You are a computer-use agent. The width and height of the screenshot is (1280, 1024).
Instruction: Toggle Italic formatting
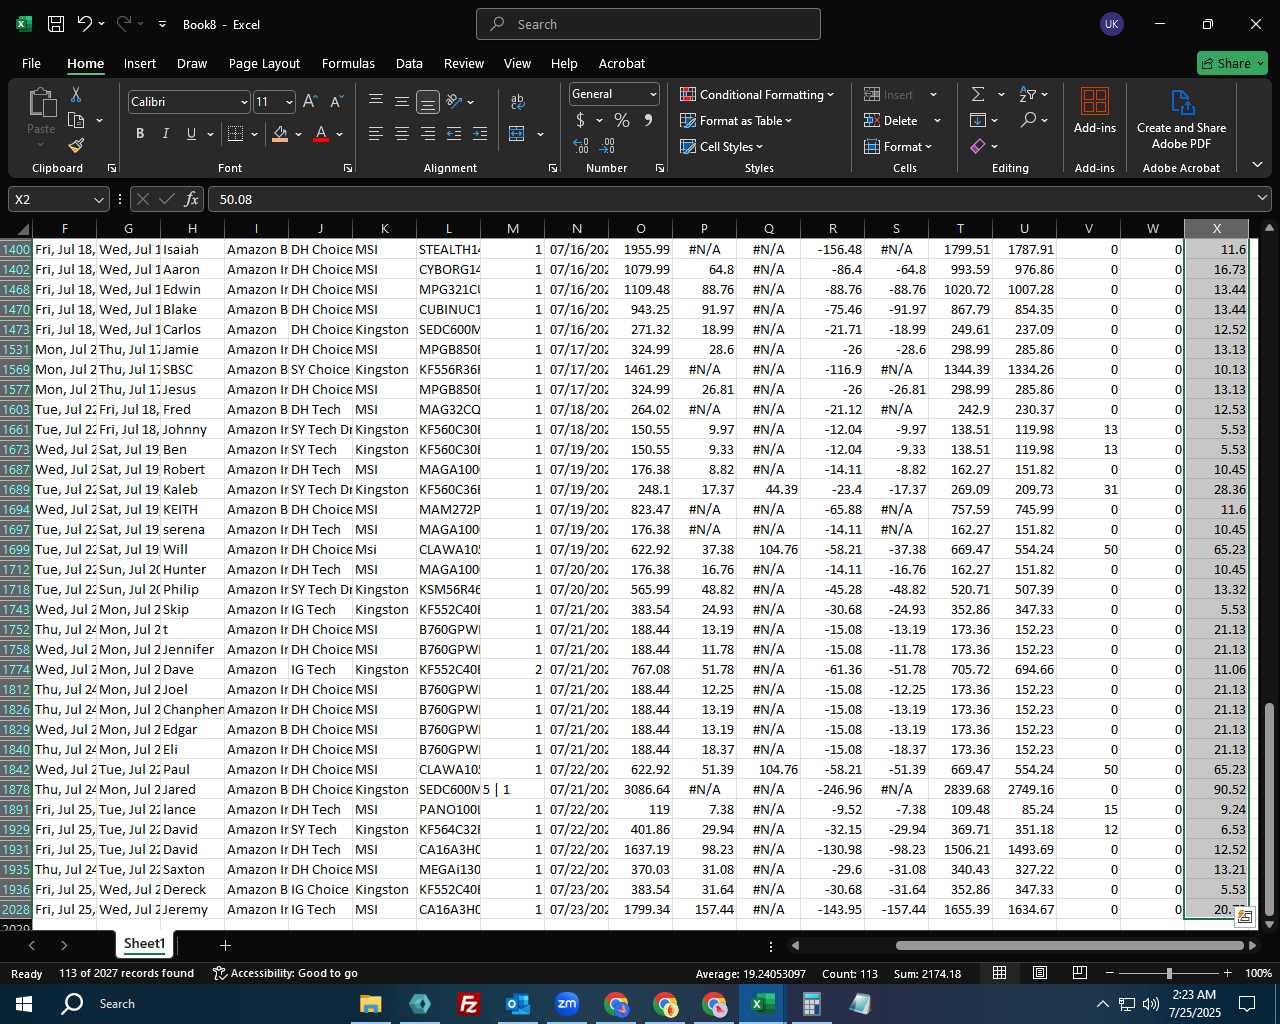[165, 133]
